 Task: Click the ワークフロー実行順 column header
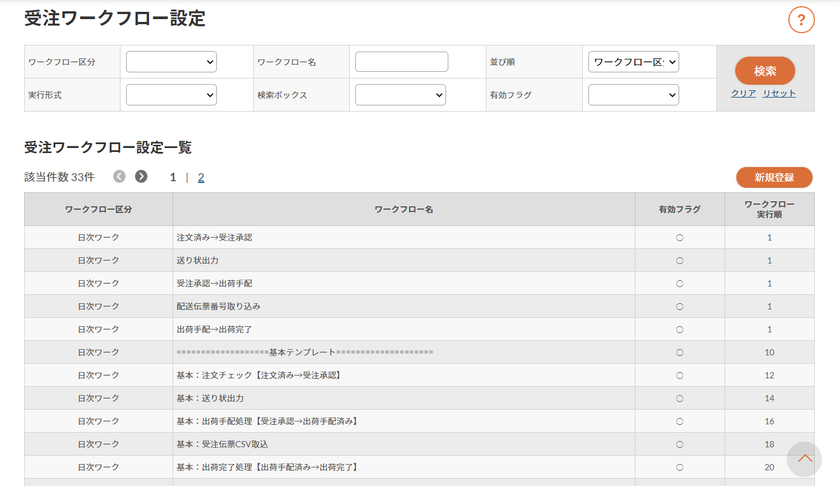(769, 210)
